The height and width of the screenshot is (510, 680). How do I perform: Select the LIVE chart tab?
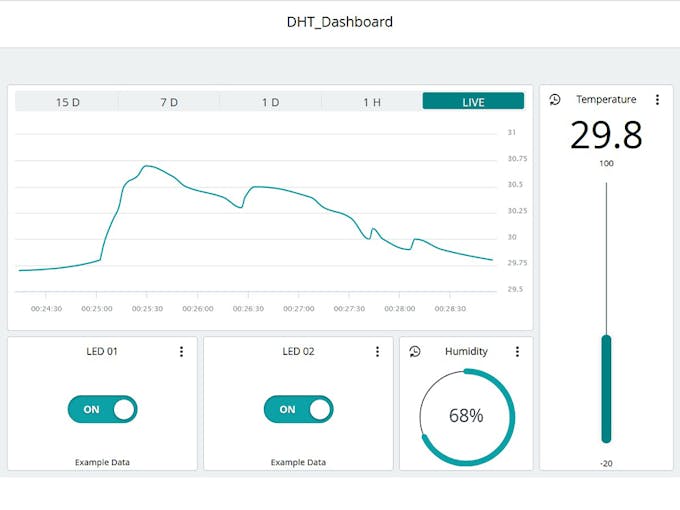point(473,102)
